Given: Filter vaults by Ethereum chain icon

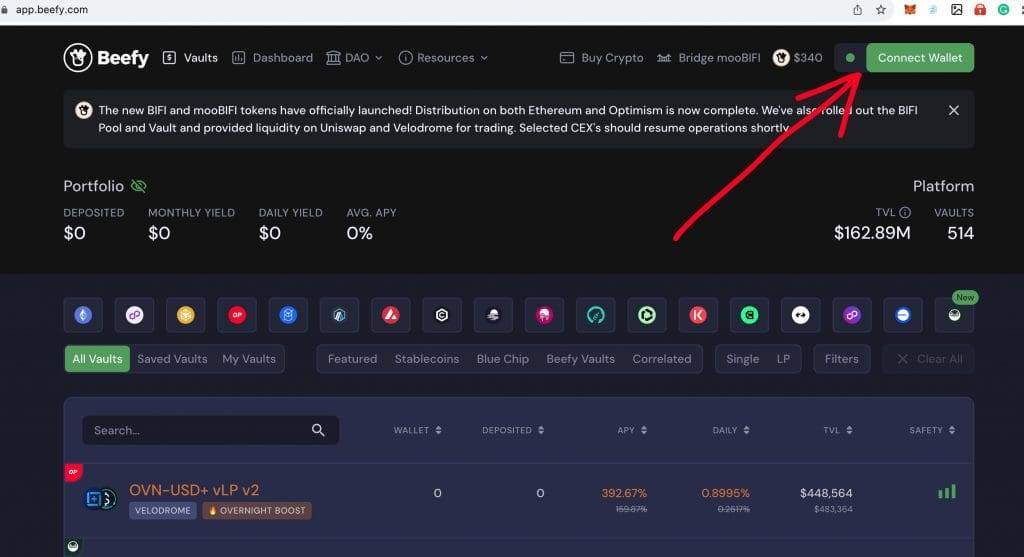Looking at the screenshot, I should (x=83, y=315).
